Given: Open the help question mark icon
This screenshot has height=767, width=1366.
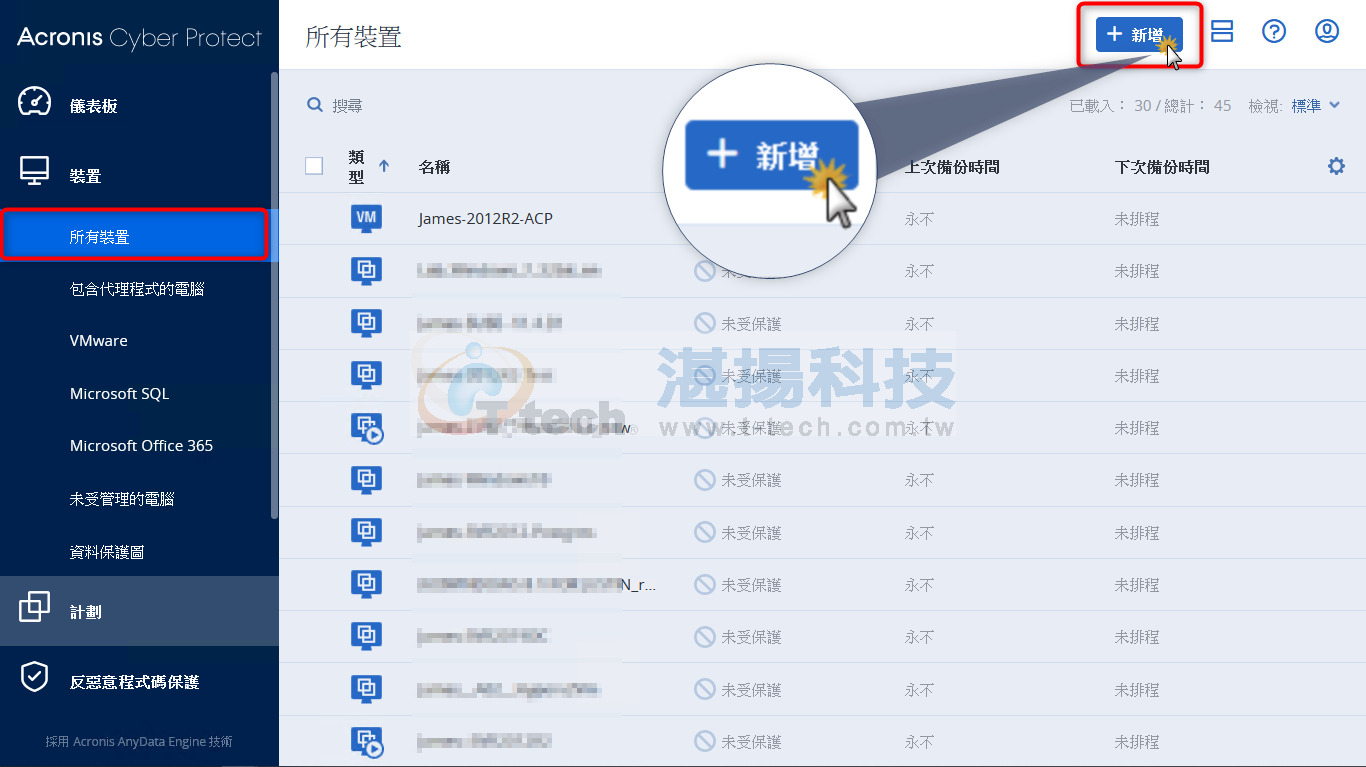Looking at the screenshot, I should [1273, 32].
